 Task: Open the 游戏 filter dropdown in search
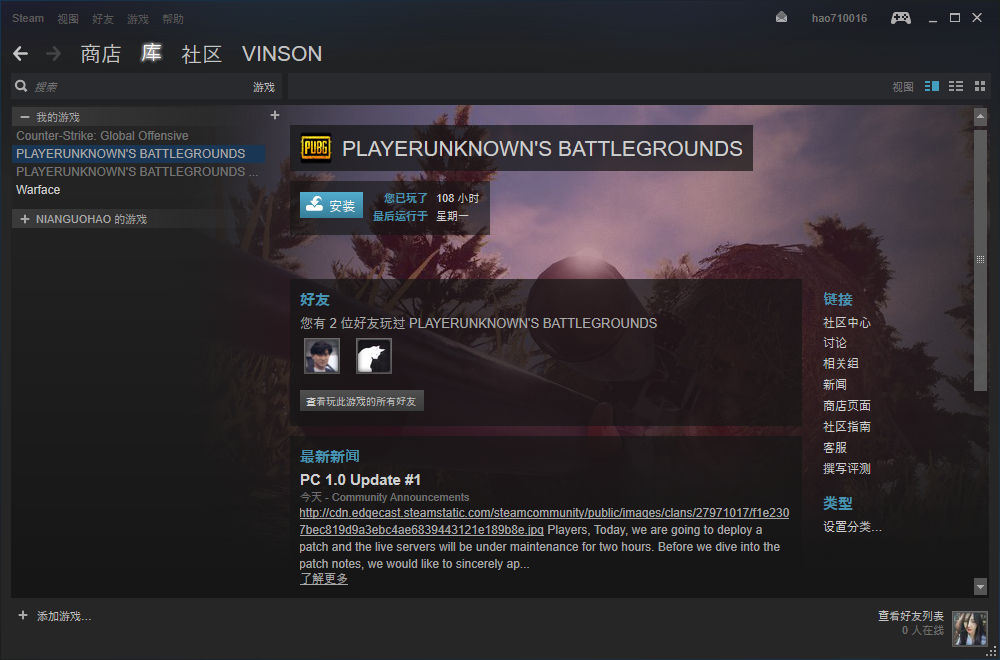263,87
